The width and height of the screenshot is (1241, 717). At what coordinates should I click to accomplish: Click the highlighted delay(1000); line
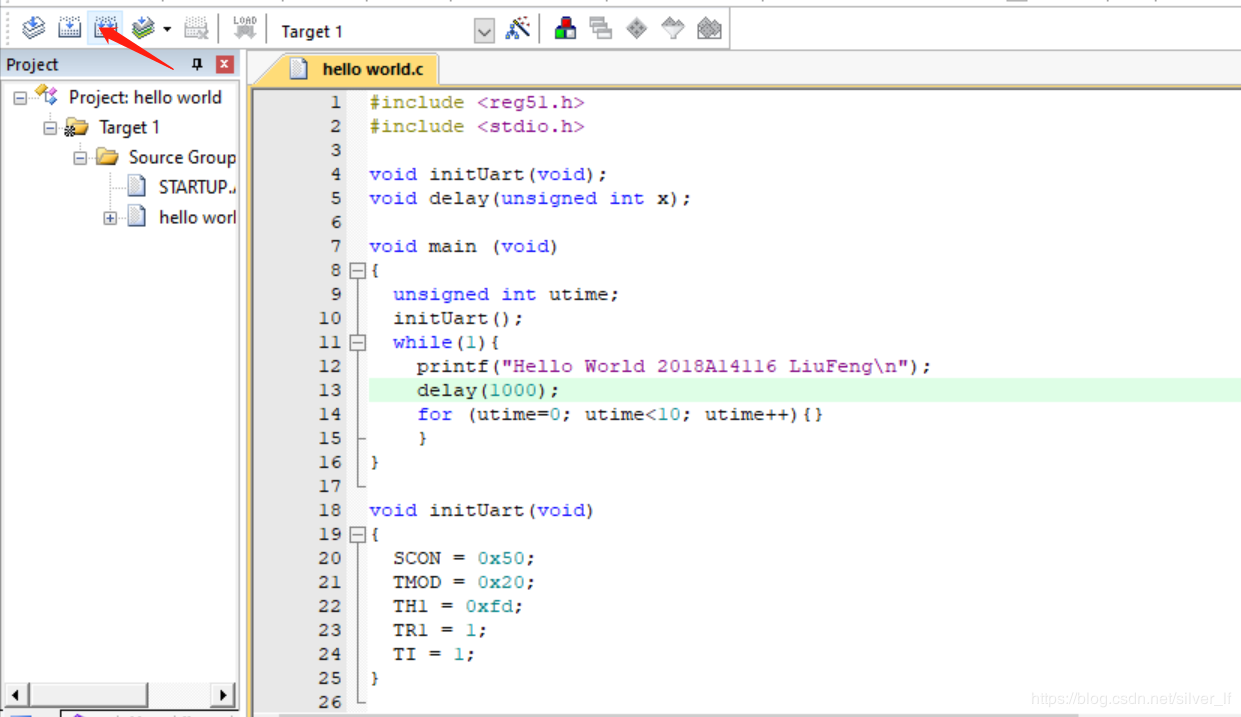(x=488, y=390)
